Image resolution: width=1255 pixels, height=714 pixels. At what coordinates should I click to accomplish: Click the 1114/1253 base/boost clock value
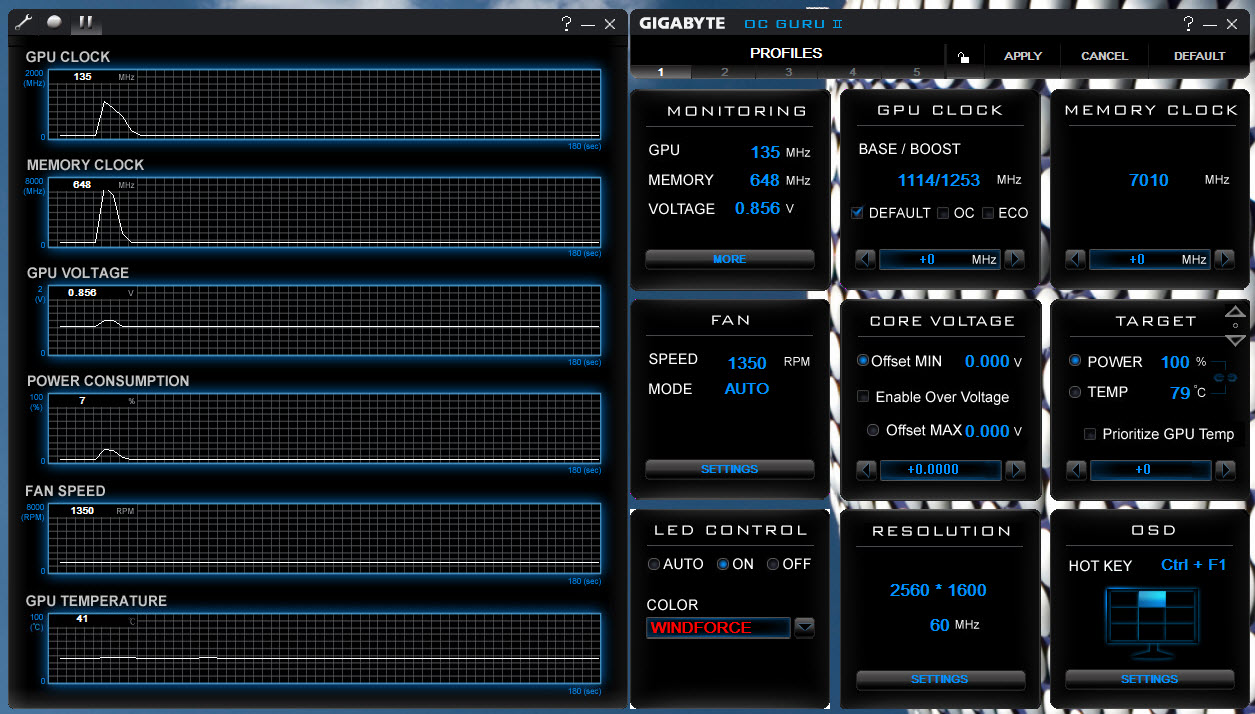[x=939, y=181]
